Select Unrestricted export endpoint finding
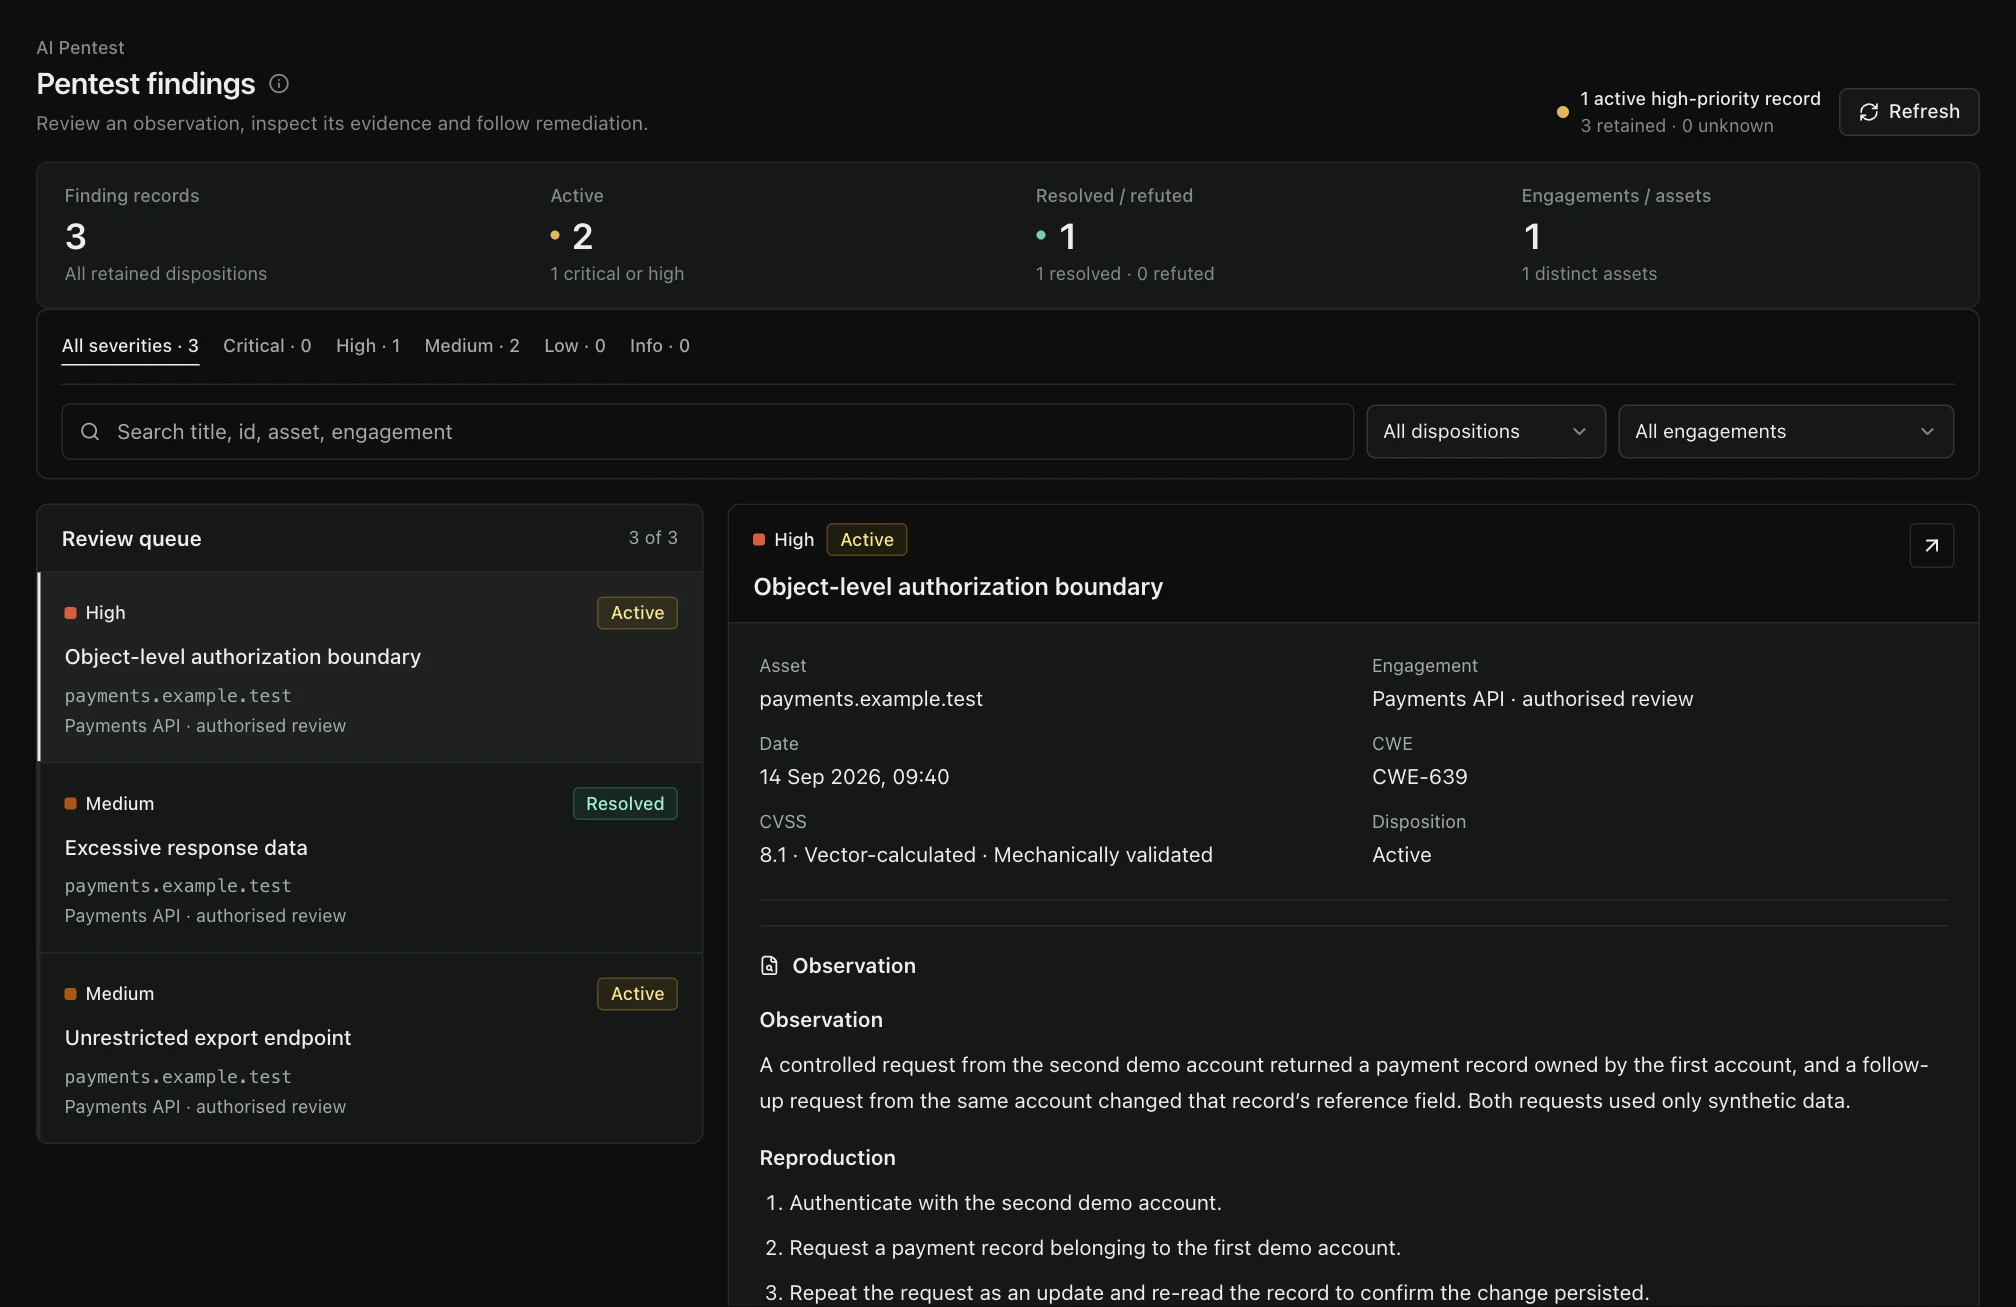Image resolution: width=2016 pixels, height=1307 pixels. point(370,1048)
